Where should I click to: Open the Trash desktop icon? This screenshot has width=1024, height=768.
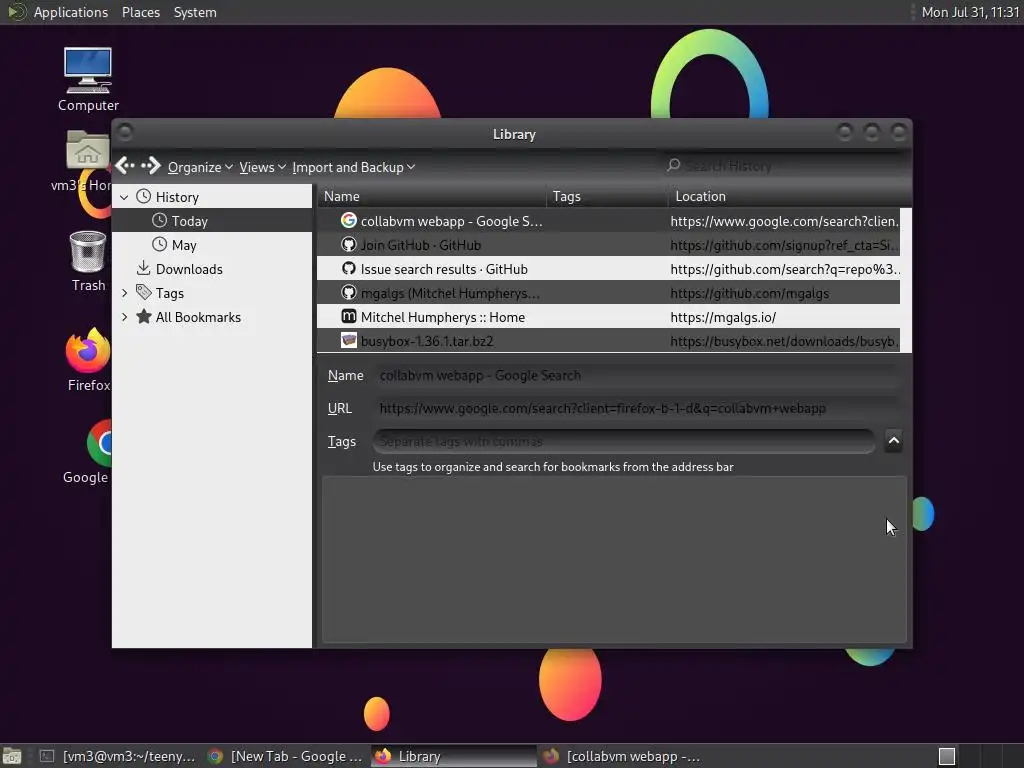coord(88,261)
